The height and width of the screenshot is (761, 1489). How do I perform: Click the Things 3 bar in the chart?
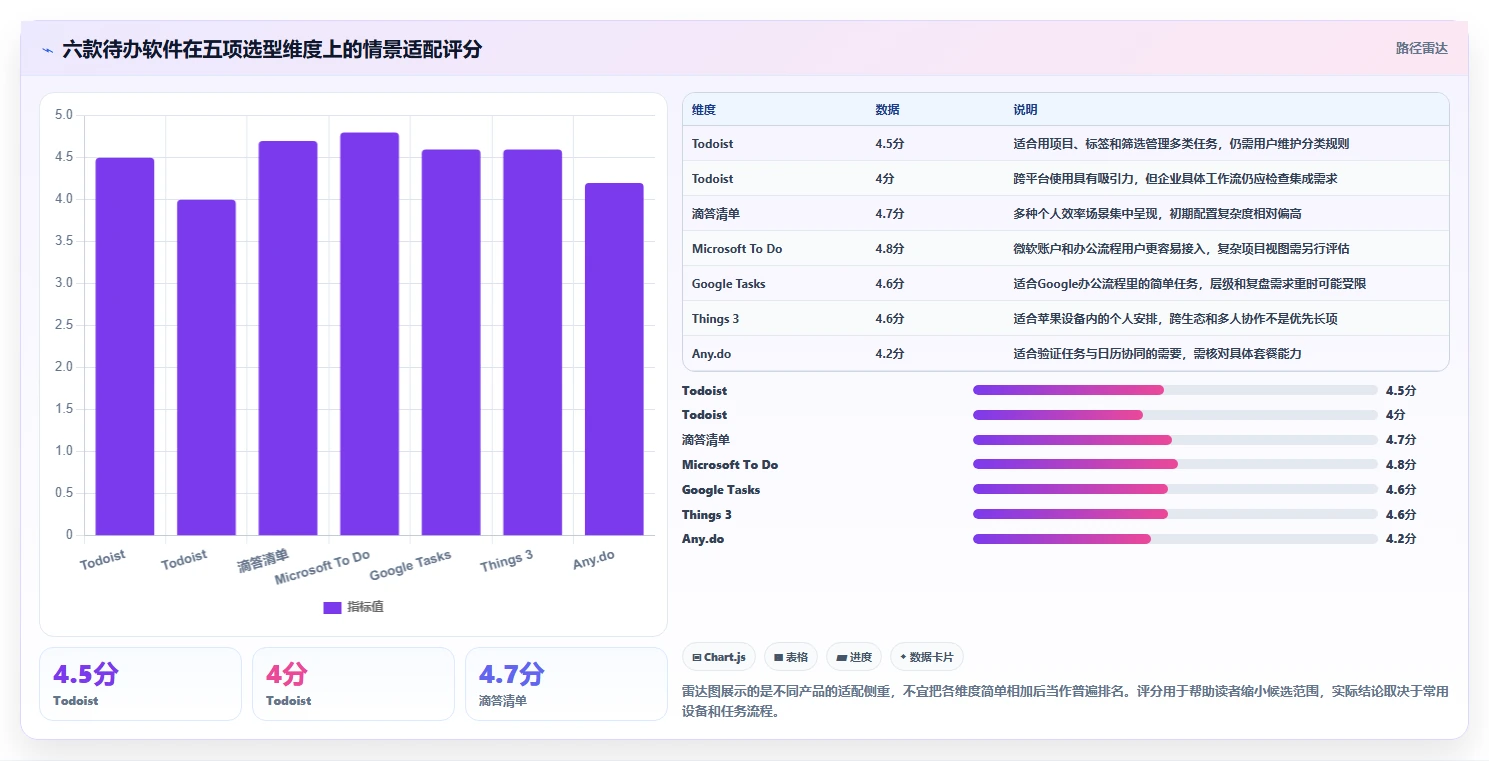click(532, 342)
